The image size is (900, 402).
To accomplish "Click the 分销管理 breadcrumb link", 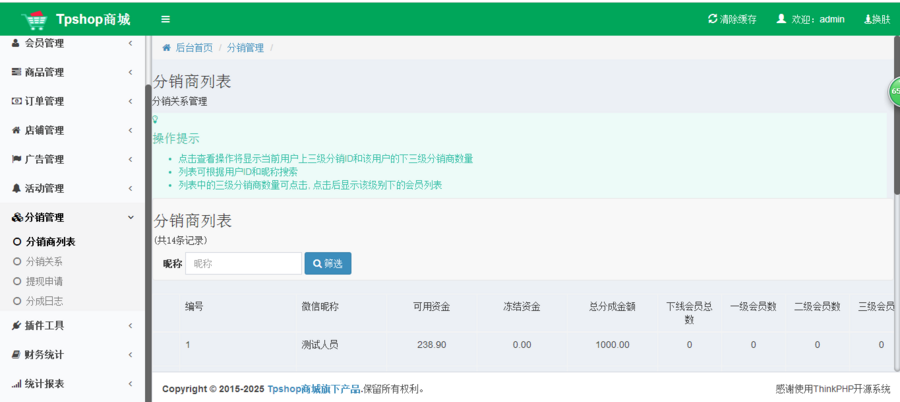I will pos(246,48).
